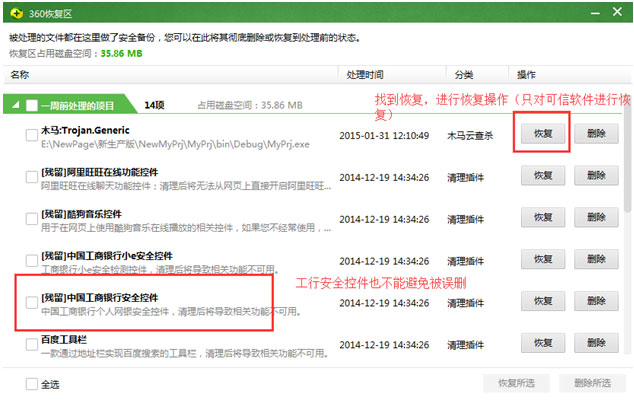The width and height of the screenshot is (634, 419).
Task: Check the 中国工商银行小e安全控件 checkbox
Action: (32, 260)
